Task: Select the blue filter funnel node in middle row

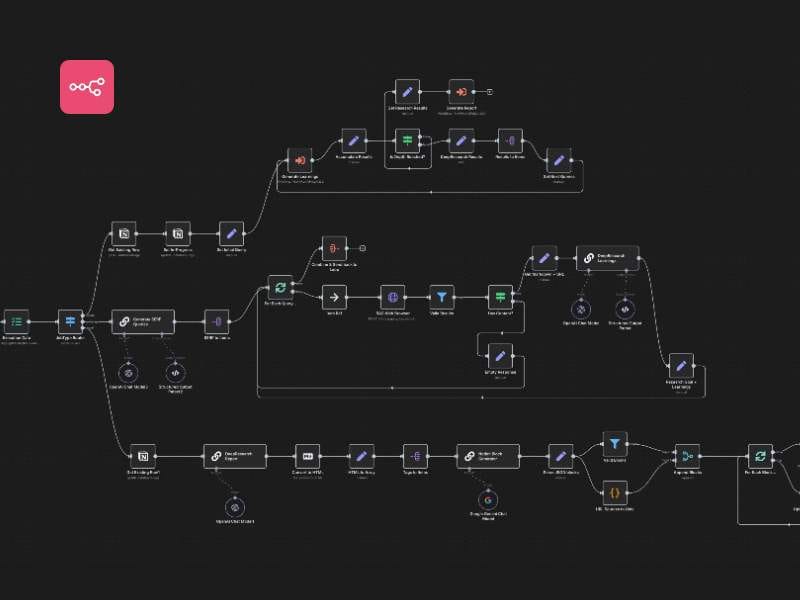Action: point(442,297)
